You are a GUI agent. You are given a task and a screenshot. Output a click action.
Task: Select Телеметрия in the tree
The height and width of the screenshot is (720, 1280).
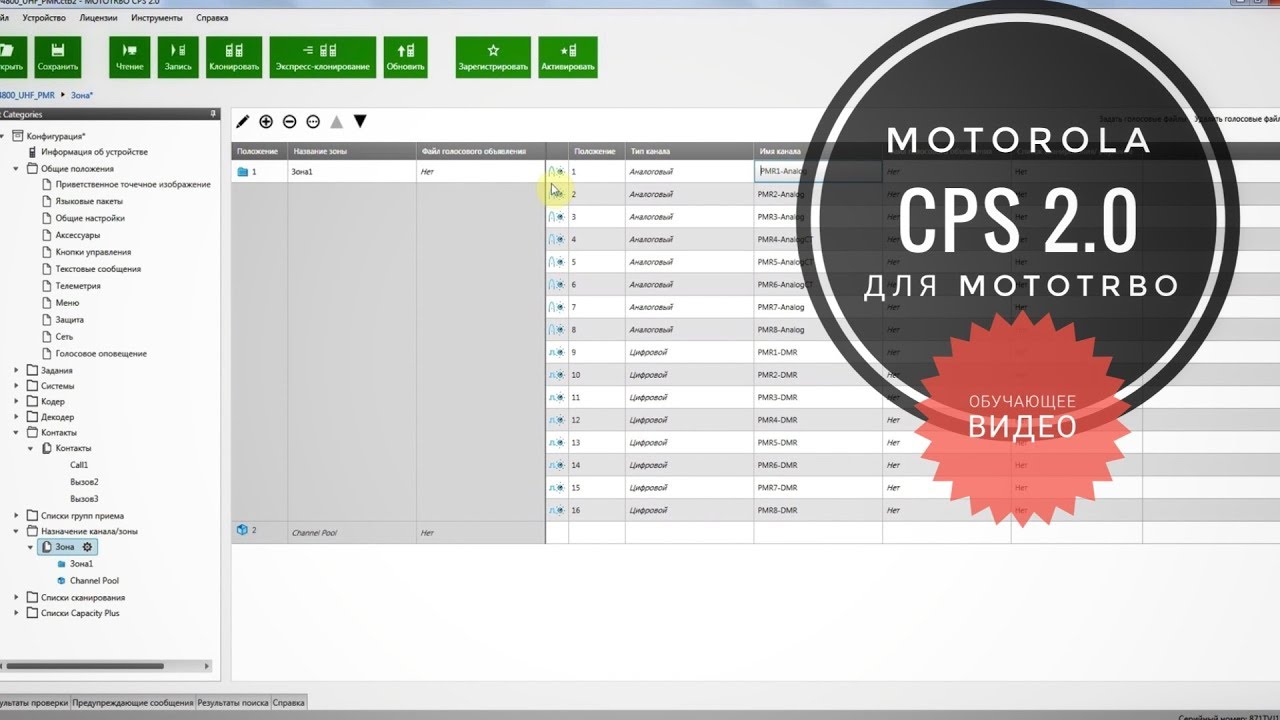tap(78, 286)
